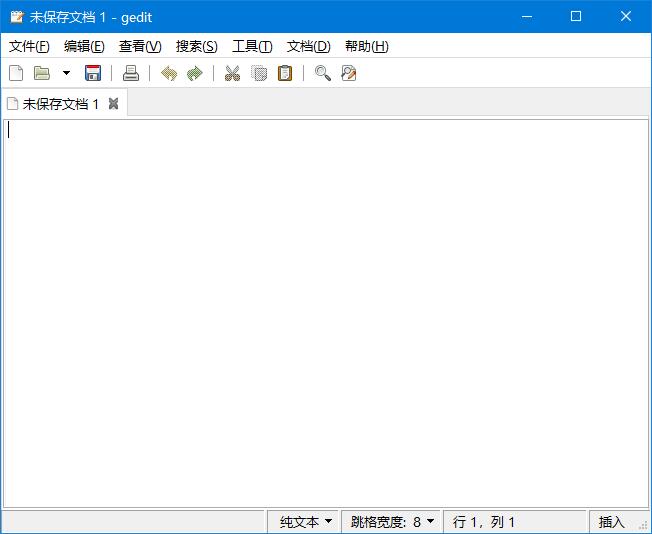Viewport: 652px width, 534px height.
Task: Click the Redo arrow icon
Action: coord(195,73)
